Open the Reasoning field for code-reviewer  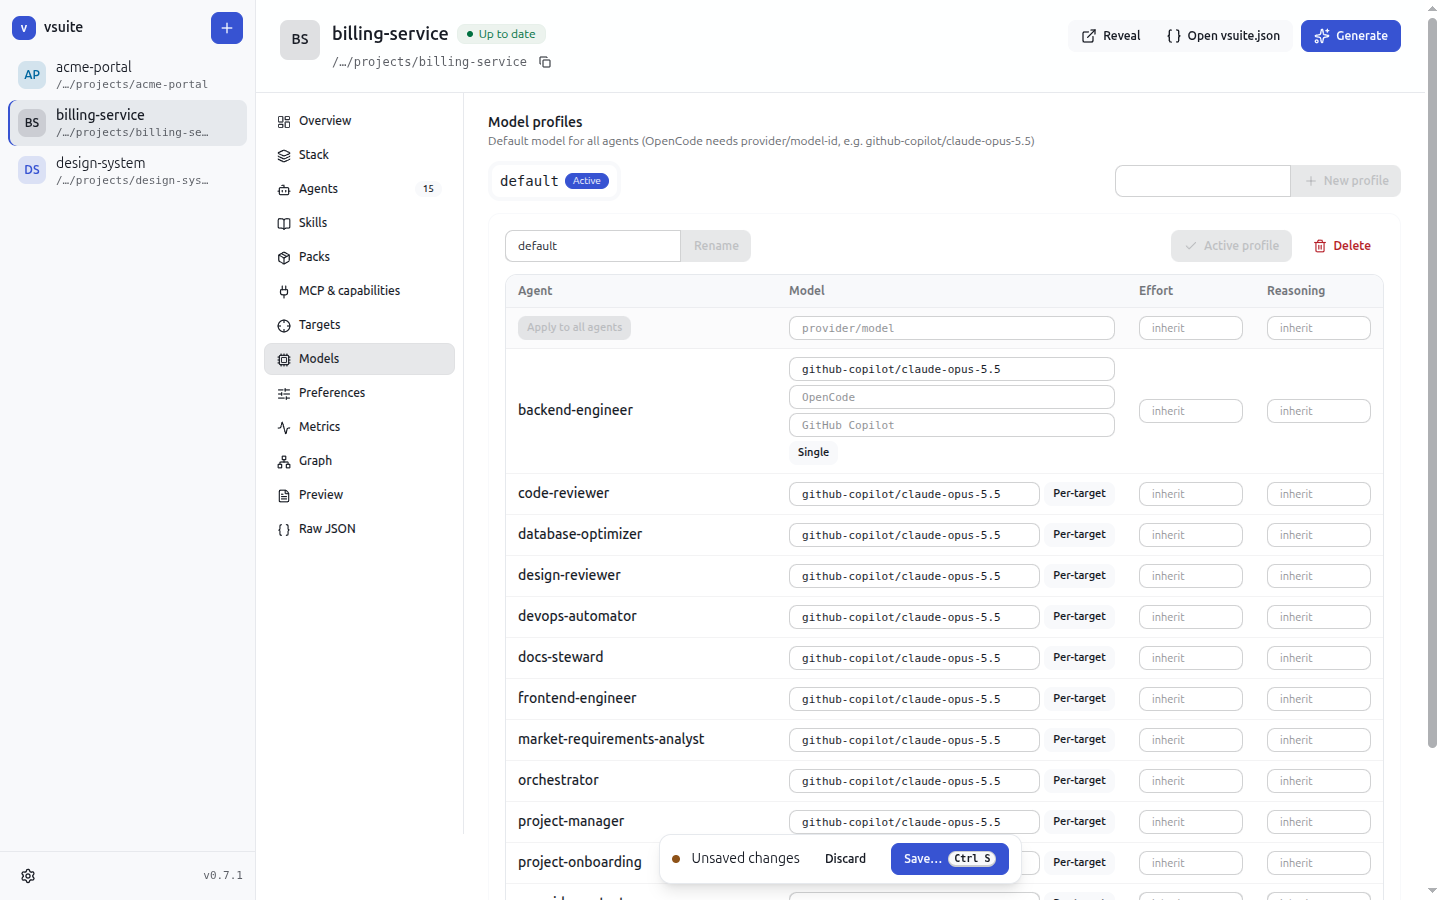[1319, 494]
